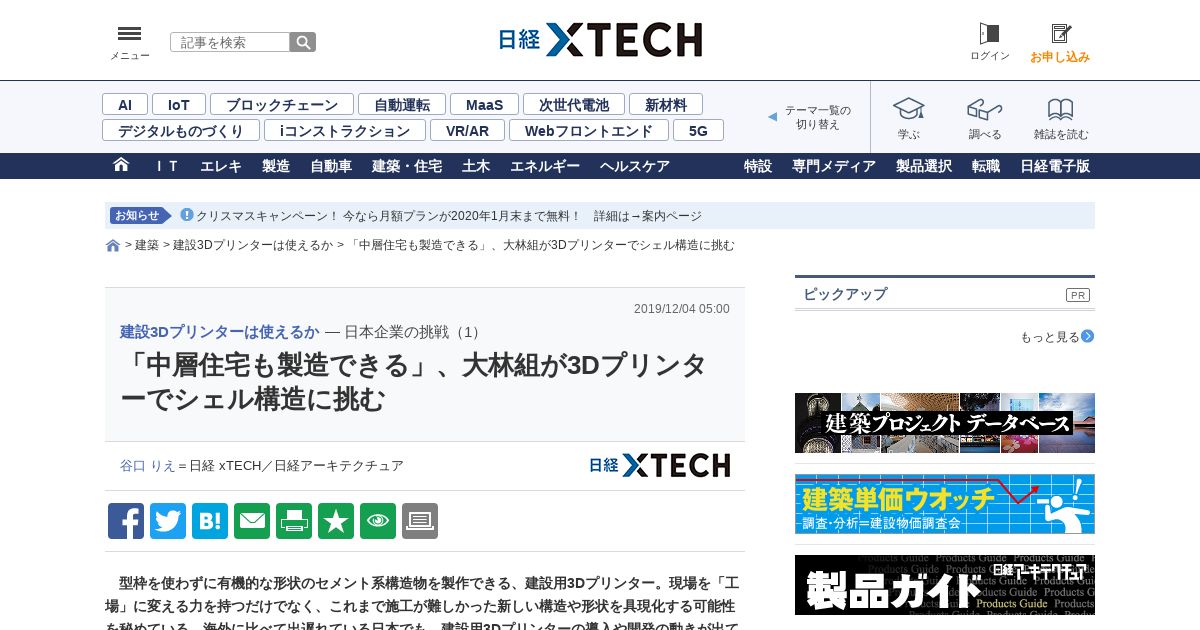This screenshot has height=630, width=1200.
Task: Open the エネルギー navigation menu
Action: [x=545, y=166]
